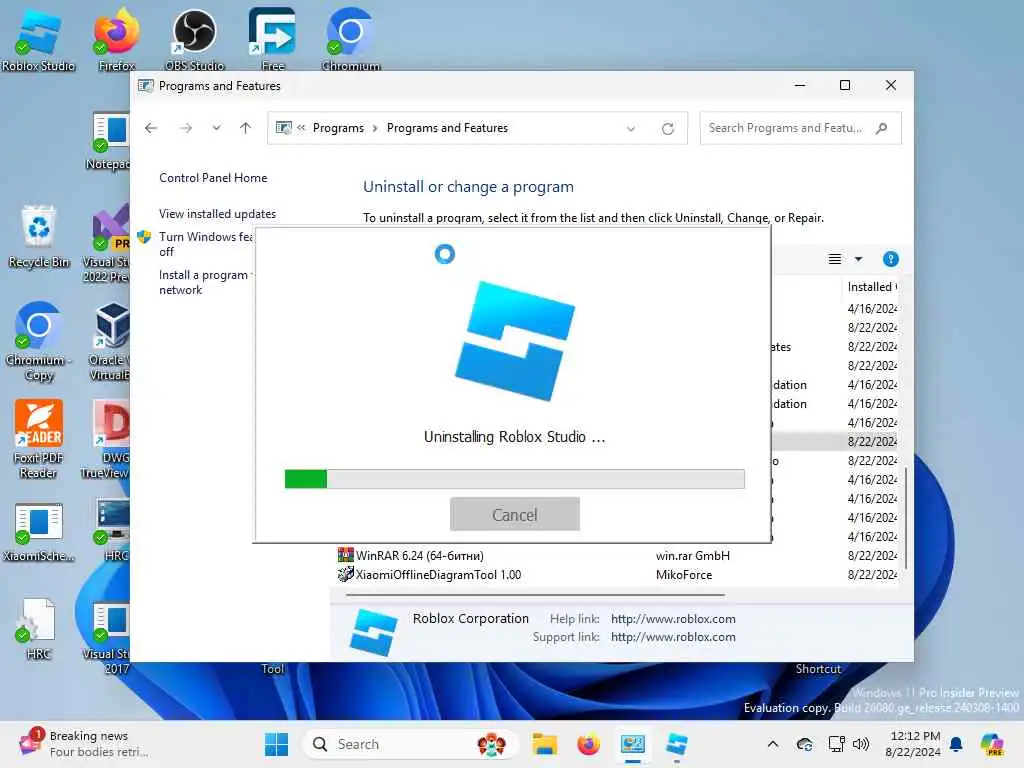The height and width of the screenshot is (768, 1024).
Task: Open the Copilot preview taskbar icon
Action: (x=992, y=744)
